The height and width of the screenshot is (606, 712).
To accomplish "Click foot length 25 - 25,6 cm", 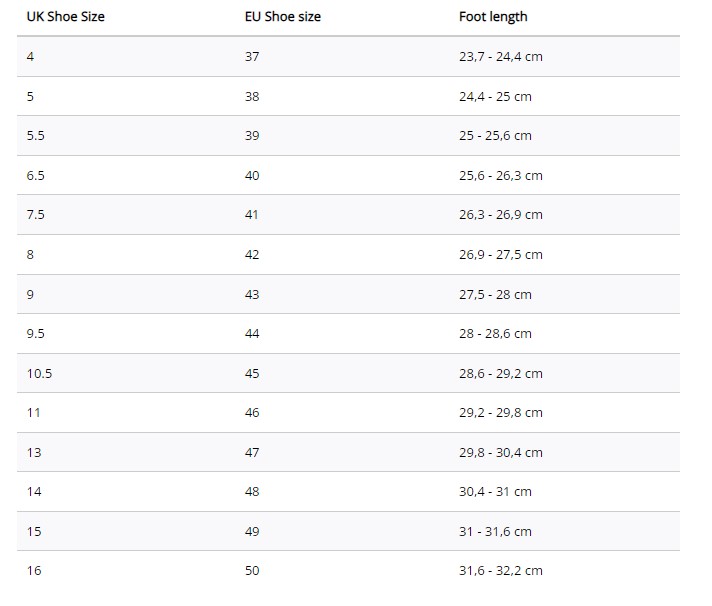I will [495, 136].
